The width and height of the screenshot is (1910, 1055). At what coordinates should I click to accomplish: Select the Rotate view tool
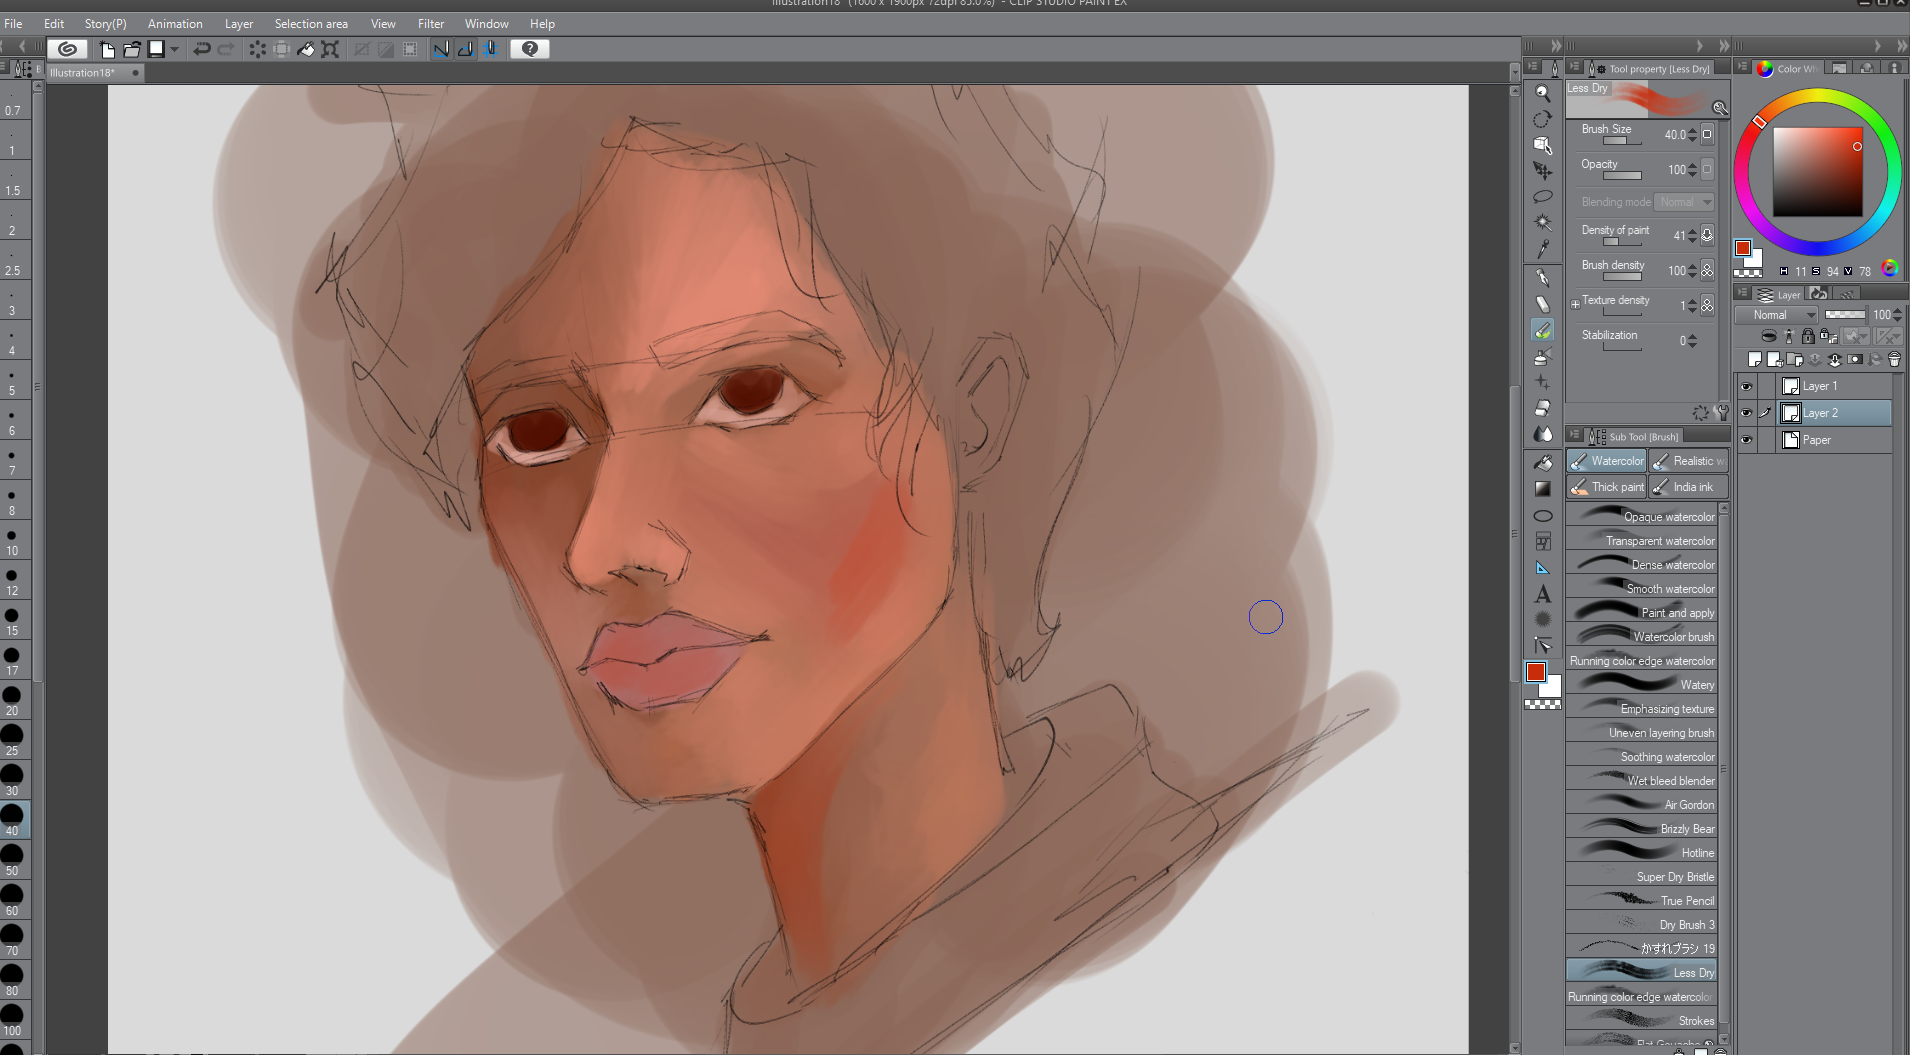(x=1543, y=119)
